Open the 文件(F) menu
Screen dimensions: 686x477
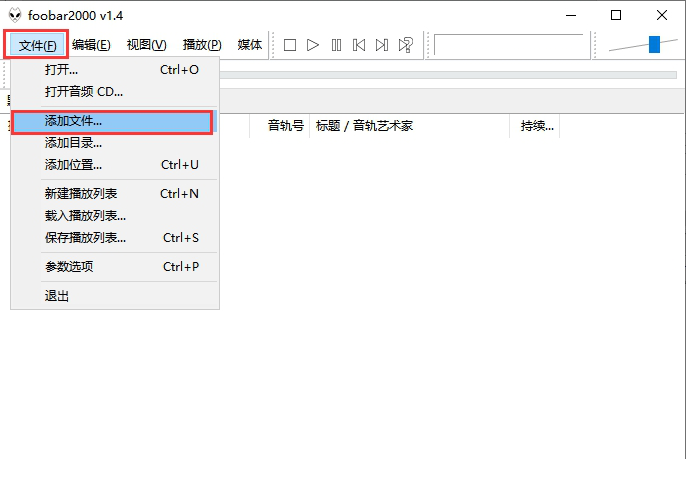(37, 45)
